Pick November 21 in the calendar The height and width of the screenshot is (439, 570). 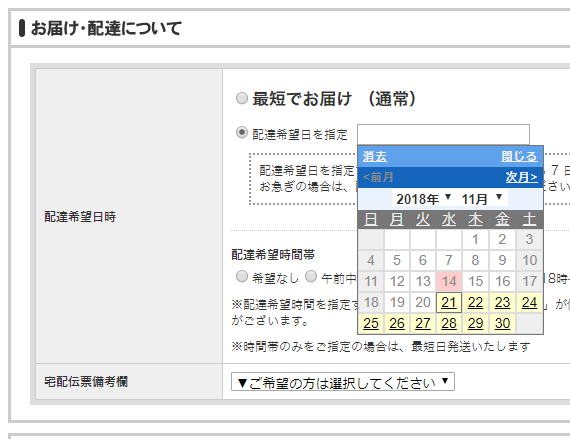click(449, 302)
